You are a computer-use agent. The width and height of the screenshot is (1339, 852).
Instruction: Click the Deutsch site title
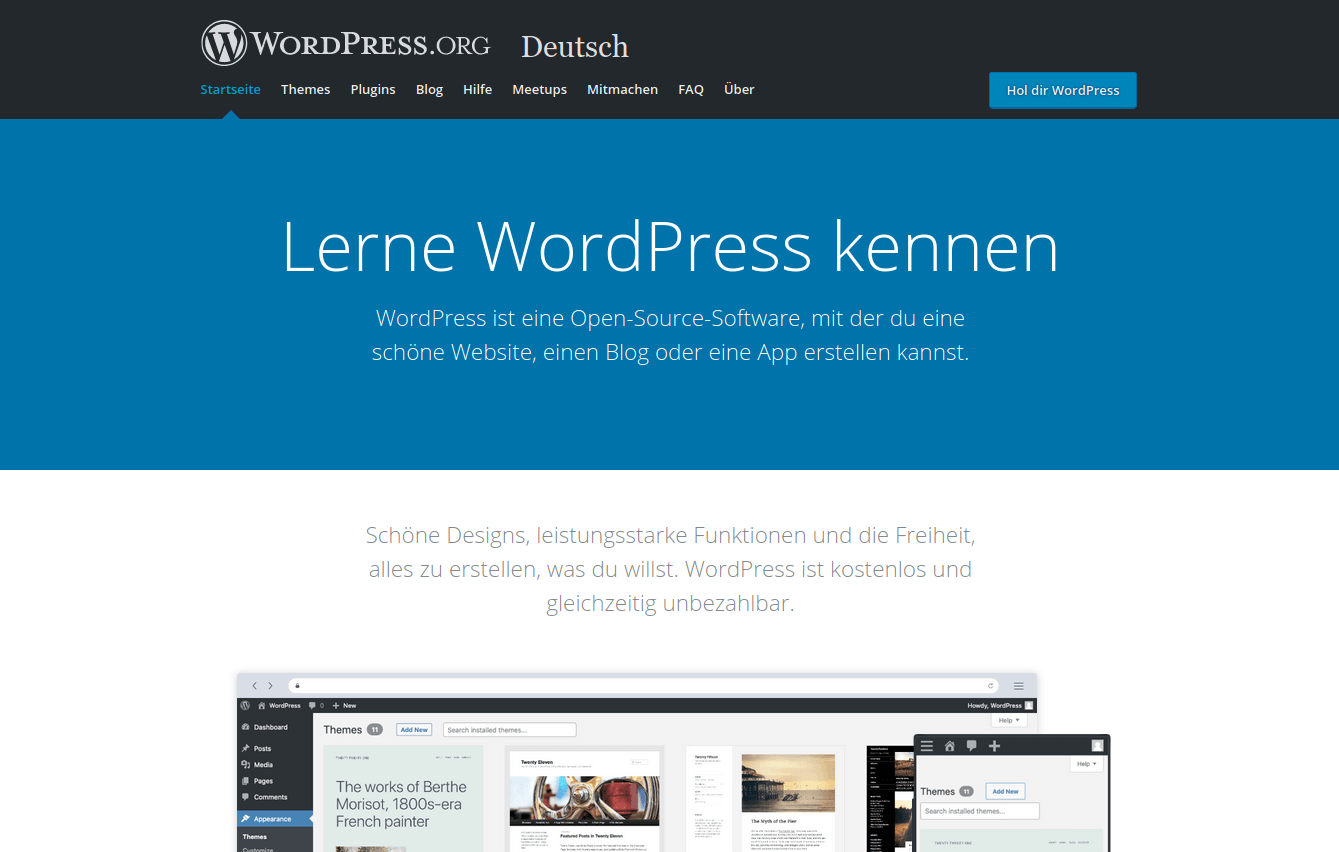coord(575,46)
